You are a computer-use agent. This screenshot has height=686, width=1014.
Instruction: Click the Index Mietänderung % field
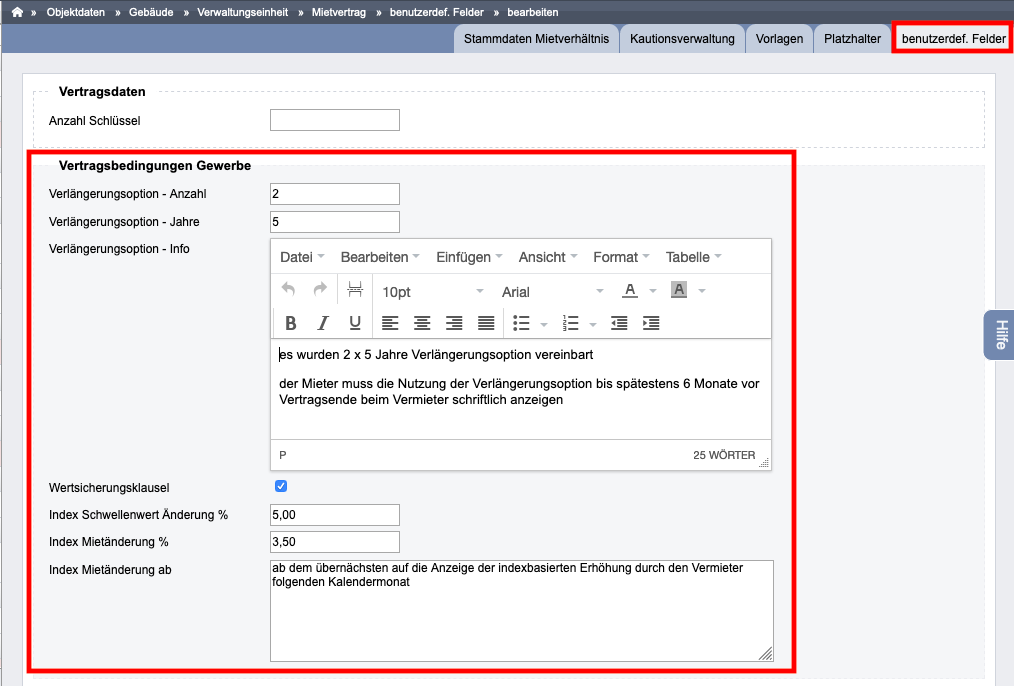point(335,542)
